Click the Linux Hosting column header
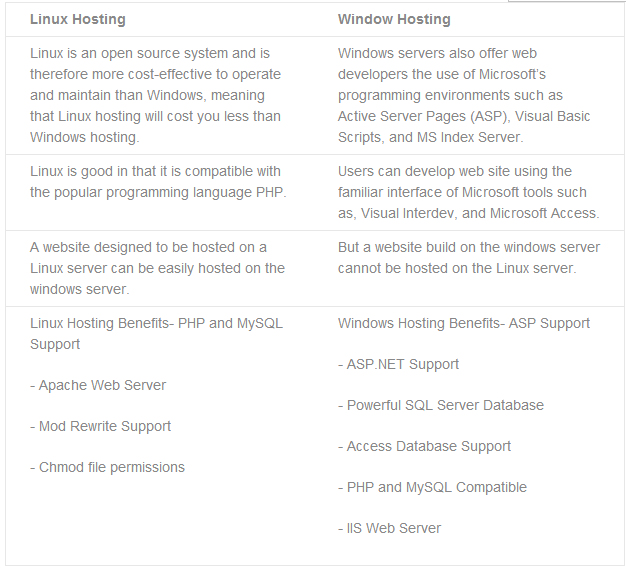626x573 pixels. pyautogui.click(x=78, y=19)
